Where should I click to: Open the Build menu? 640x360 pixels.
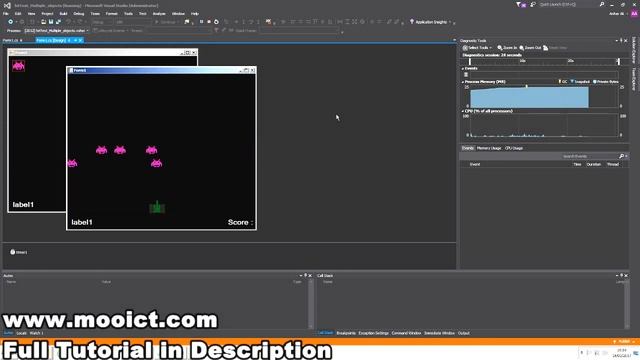63,13
